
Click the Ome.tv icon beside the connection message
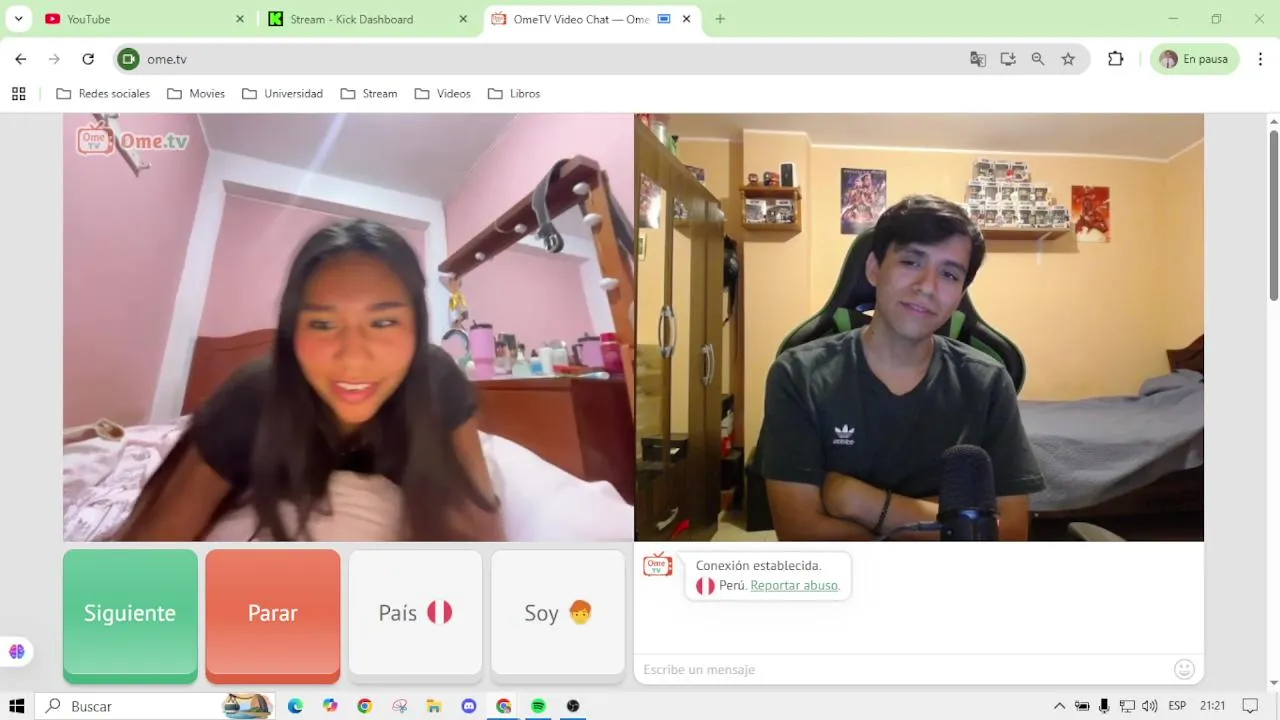657,566
